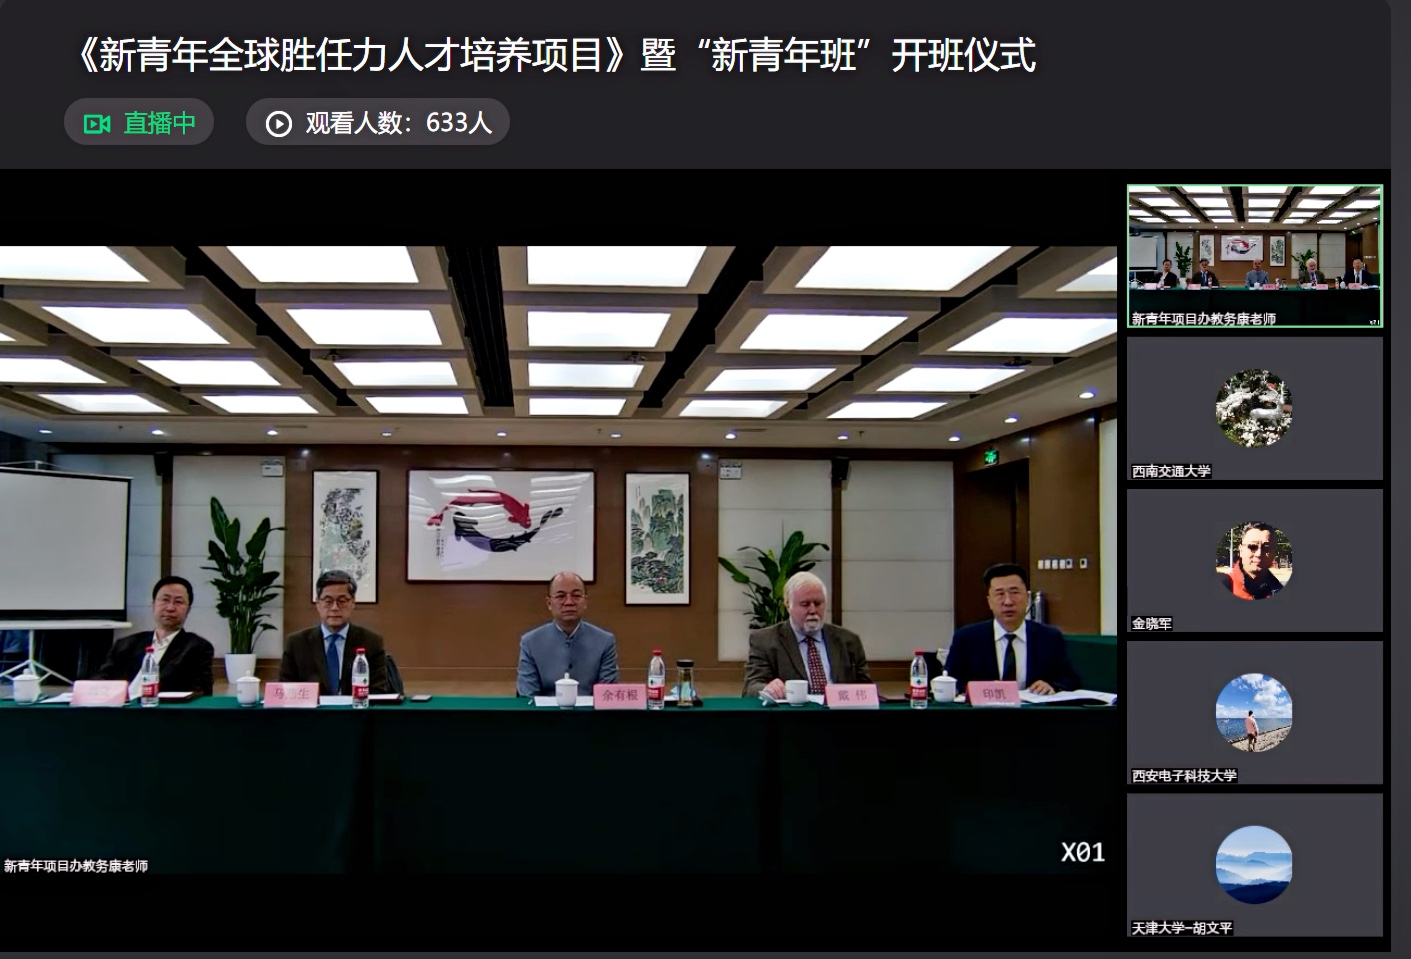This screenshot has height=959, width=1411.
Task: Expand the 西南交通大学 participant video
Action: pos(1253,408)
